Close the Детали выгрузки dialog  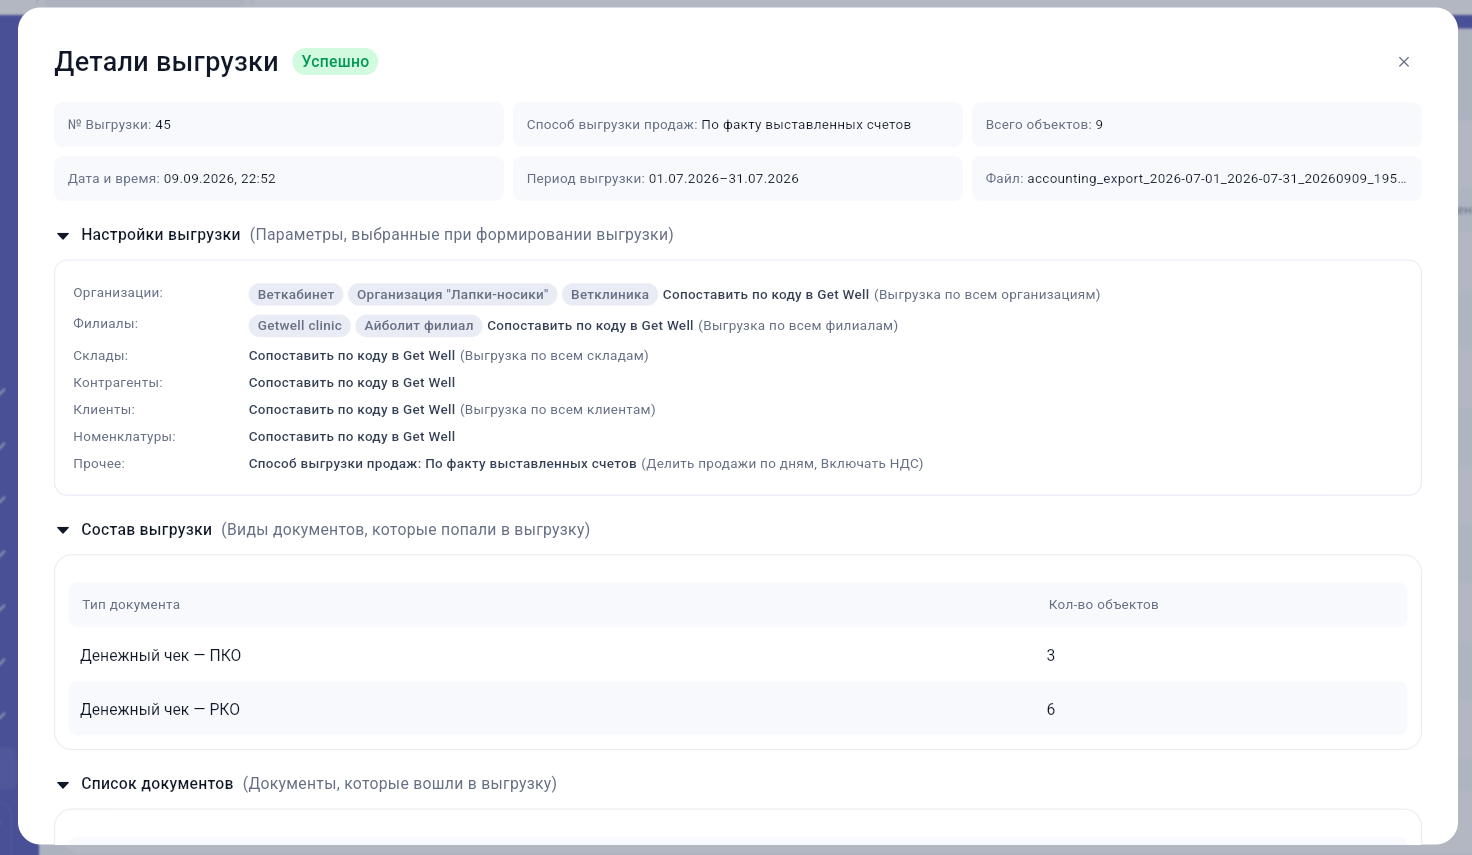coord(1404,62)
